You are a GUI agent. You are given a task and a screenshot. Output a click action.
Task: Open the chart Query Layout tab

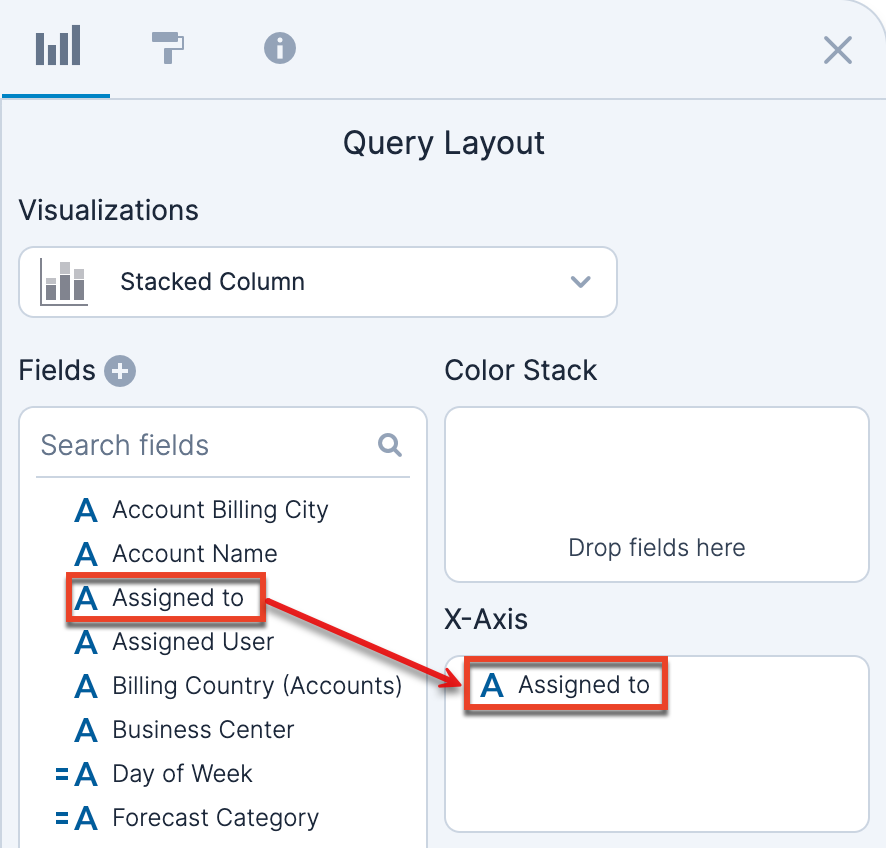[57, 48]
